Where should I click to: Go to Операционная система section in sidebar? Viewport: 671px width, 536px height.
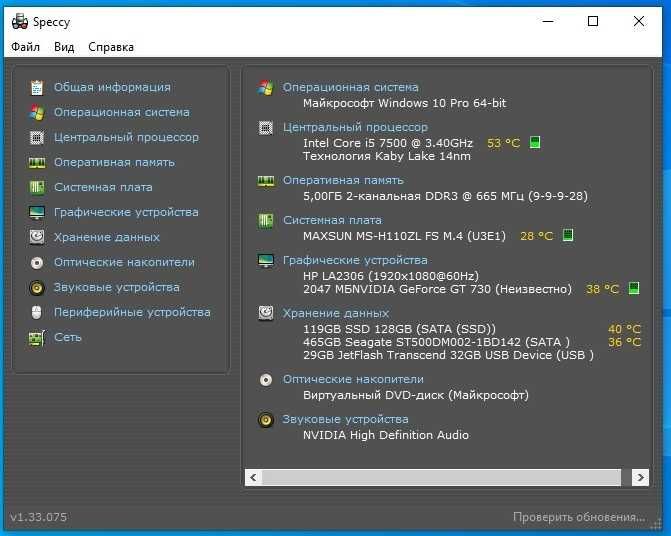click(122, 112)
